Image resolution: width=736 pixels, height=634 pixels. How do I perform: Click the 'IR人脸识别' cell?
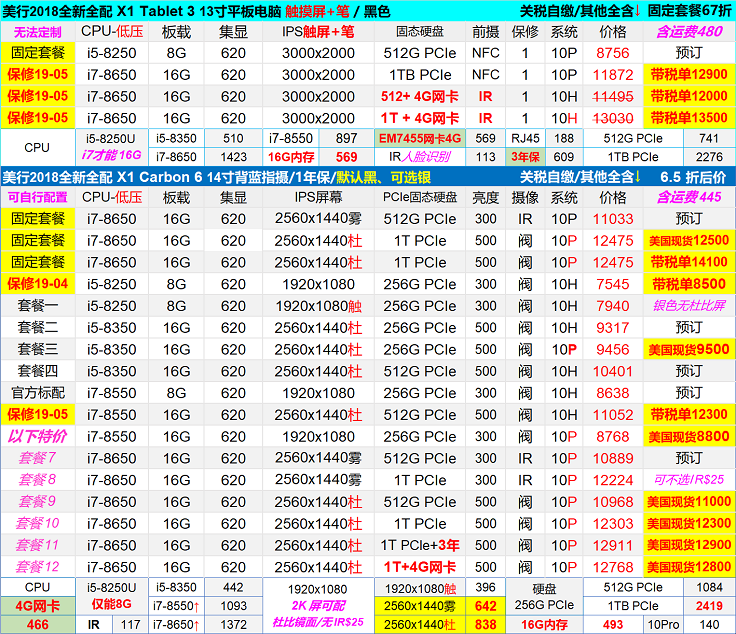pos(420,157)
